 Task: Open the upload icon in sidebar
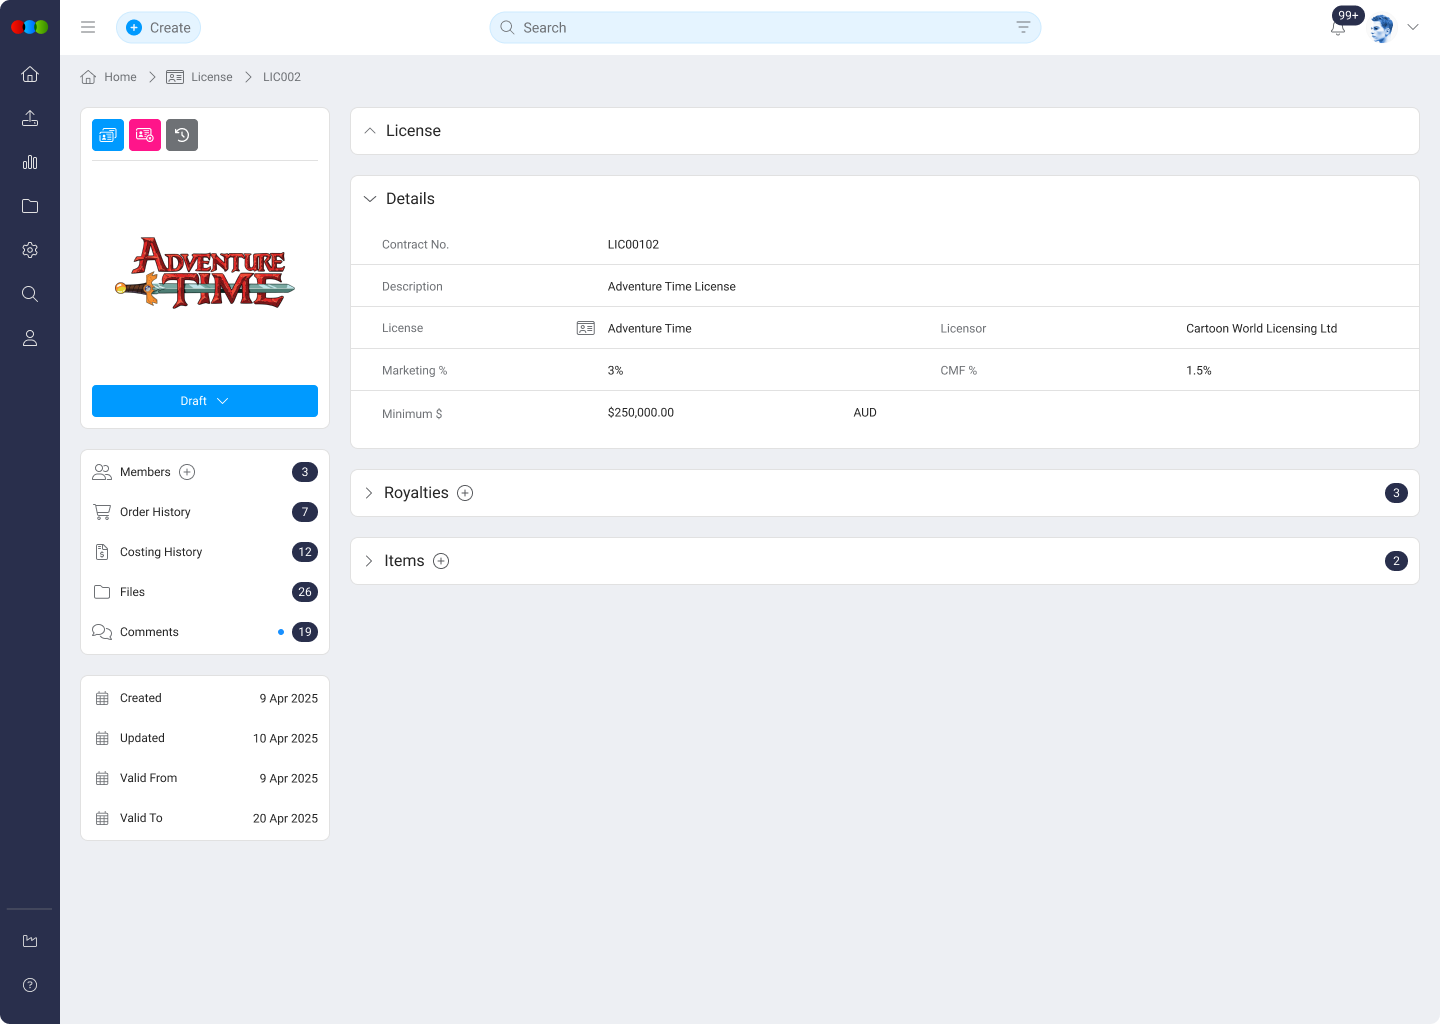point(29,118)
